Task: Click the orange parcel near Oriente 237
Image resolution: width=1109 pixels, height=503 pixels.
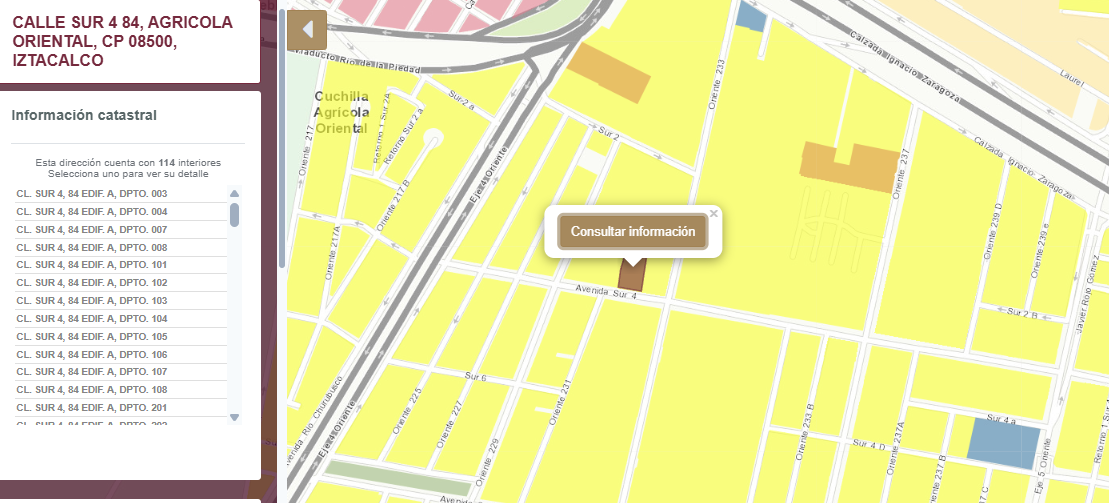Action: 851,167
